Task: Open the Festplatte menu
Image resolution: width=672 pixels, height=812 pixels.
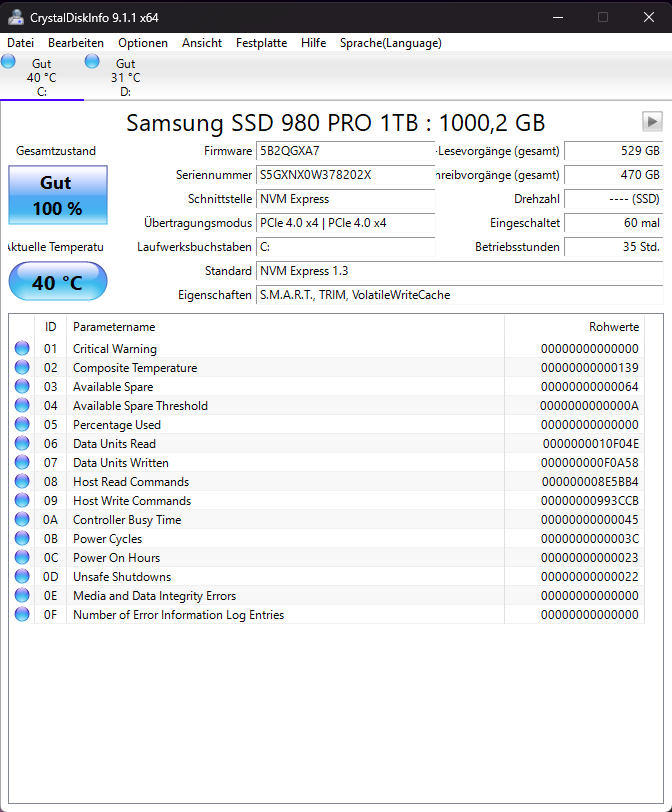Action: click(x=261, y=43)
